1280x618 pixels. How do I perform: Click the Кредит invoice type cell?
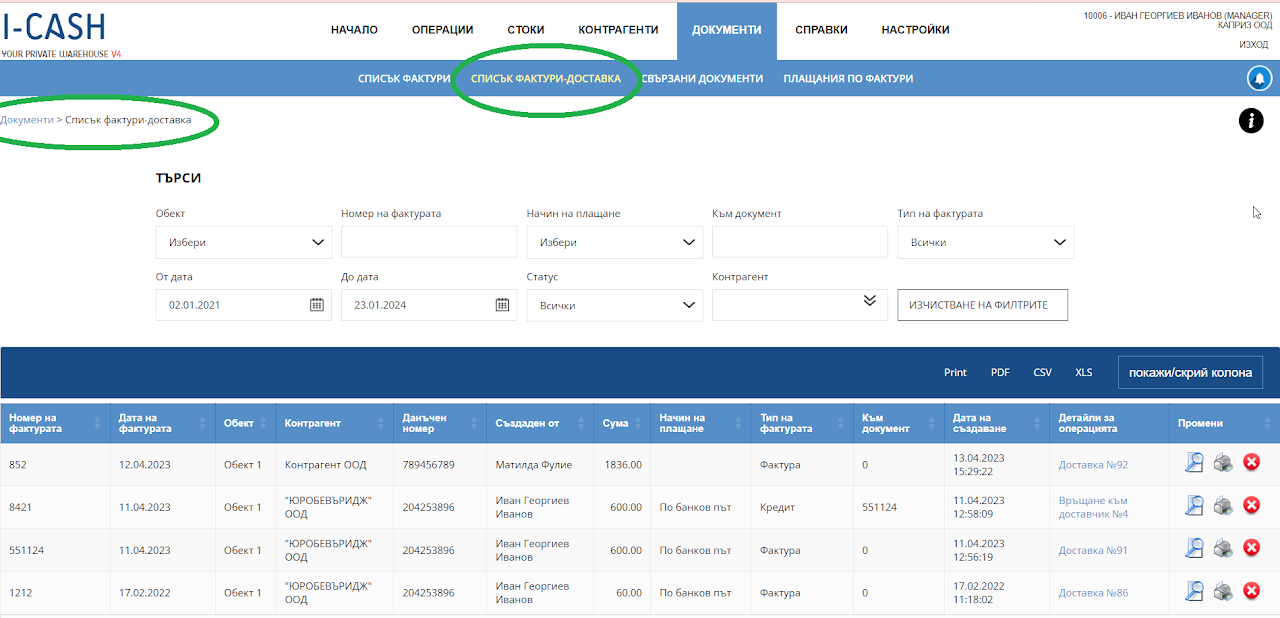[x=801, y=507]
